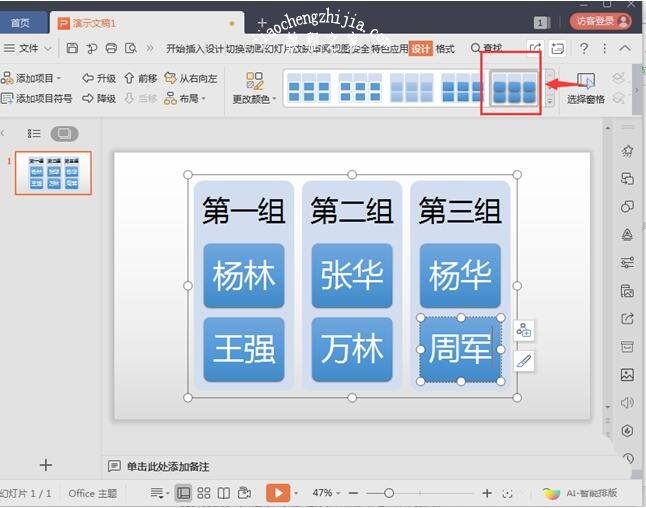Open the 47% zoom level dropdown
The width and height of the screenshot is (646, 508).
(x=326, y=493)
